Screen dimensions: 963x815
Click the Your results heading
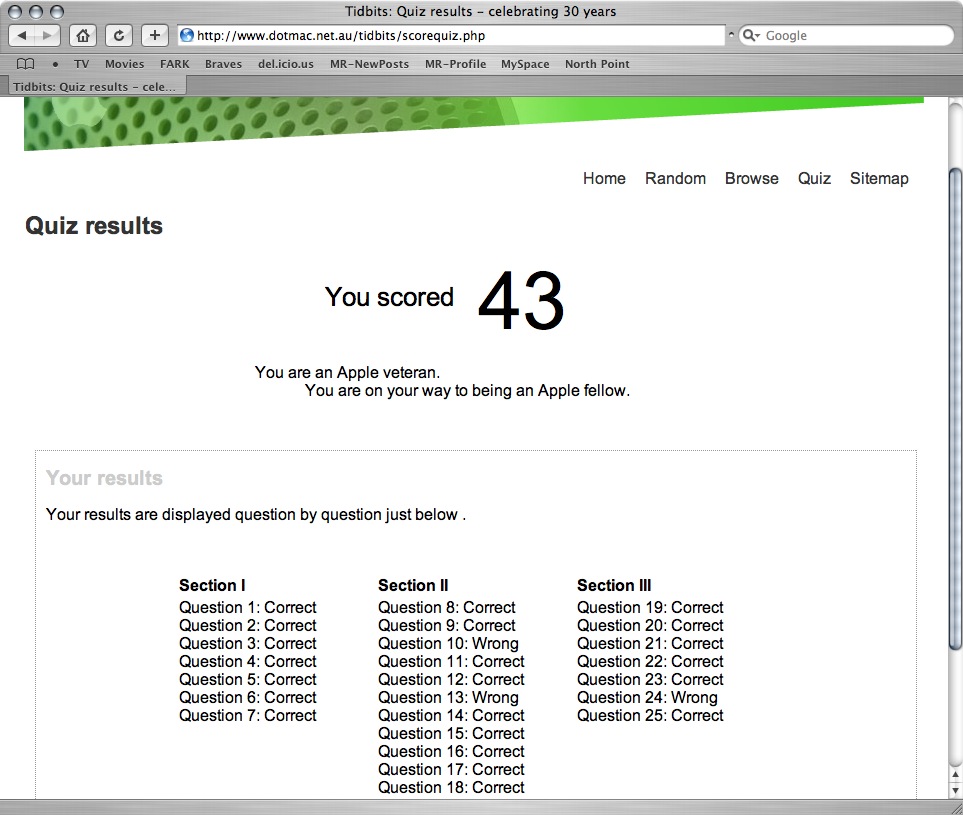pyautogui.click(x=104, y=478)
